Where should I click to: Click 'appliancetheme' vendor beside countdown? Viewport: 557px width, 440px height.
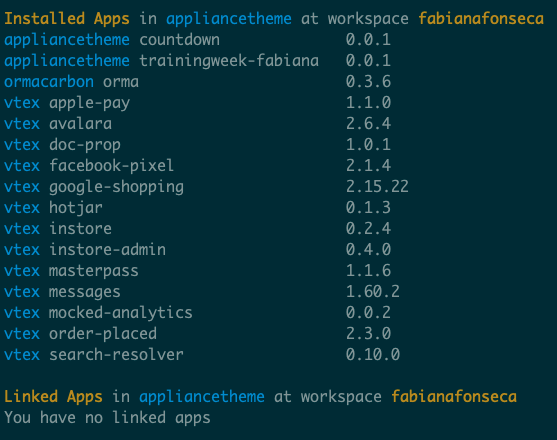click(67, 40)
